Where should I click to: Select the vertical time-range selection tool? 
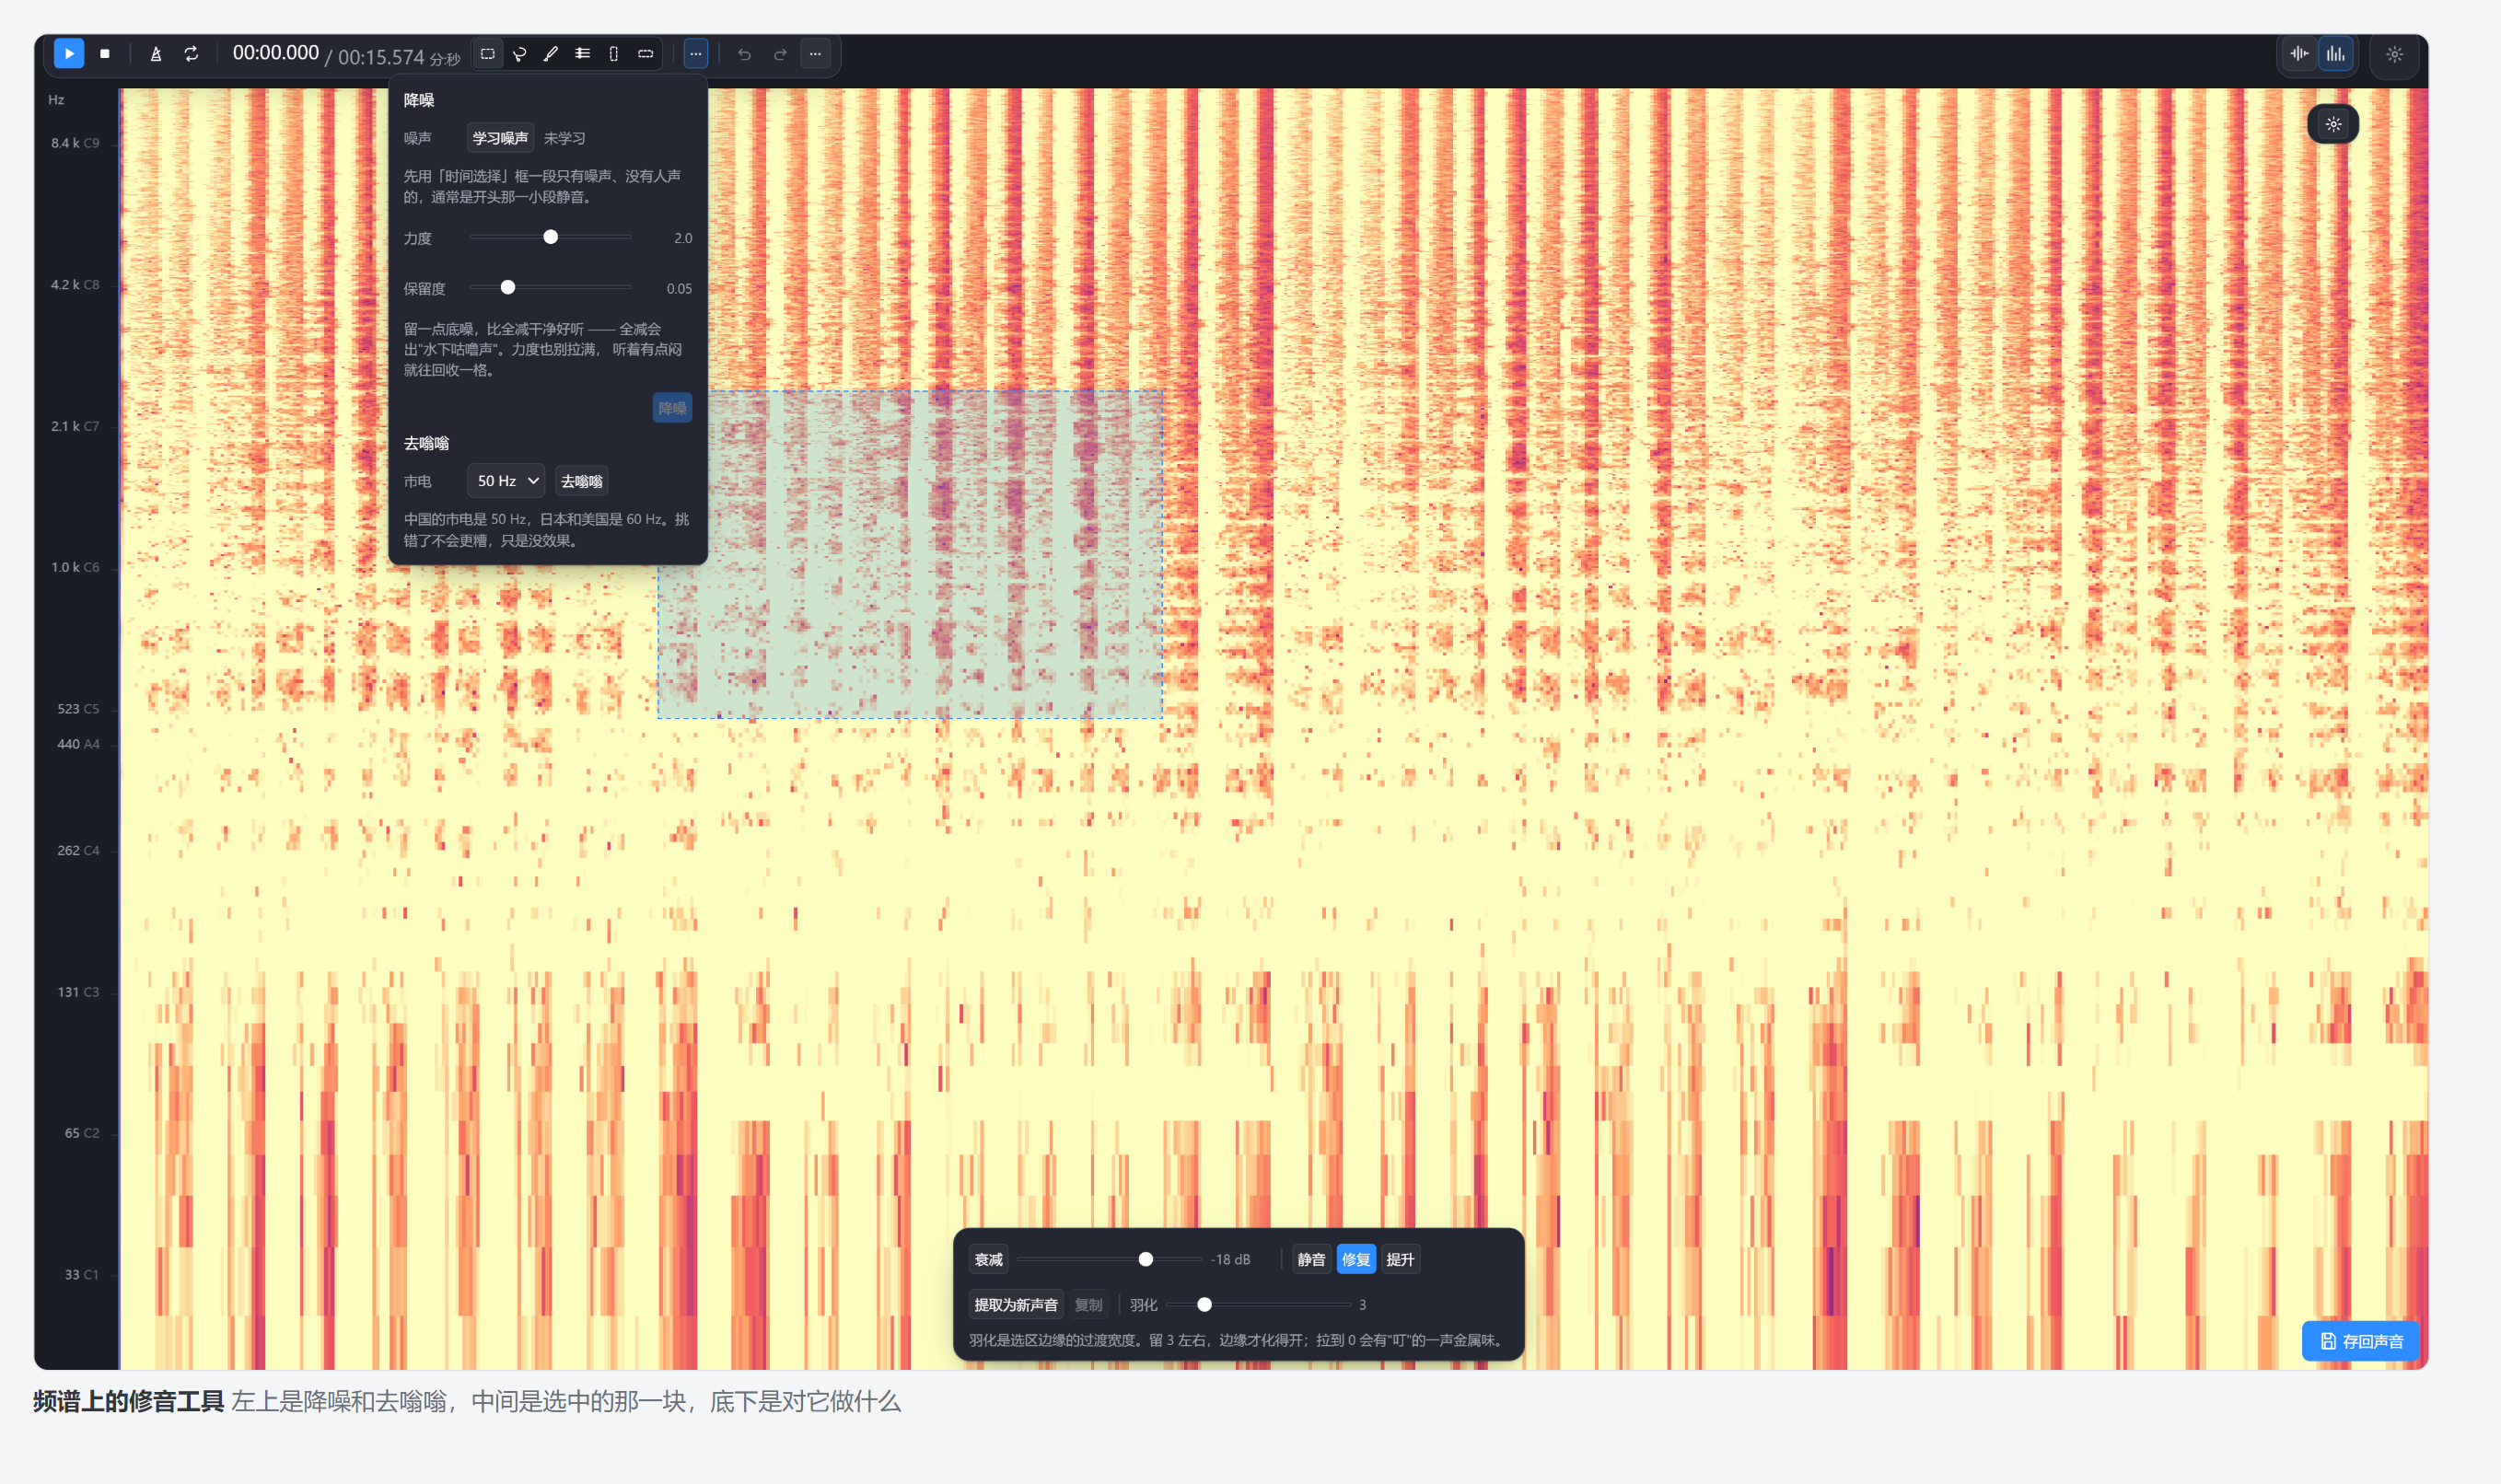point(614,54)
